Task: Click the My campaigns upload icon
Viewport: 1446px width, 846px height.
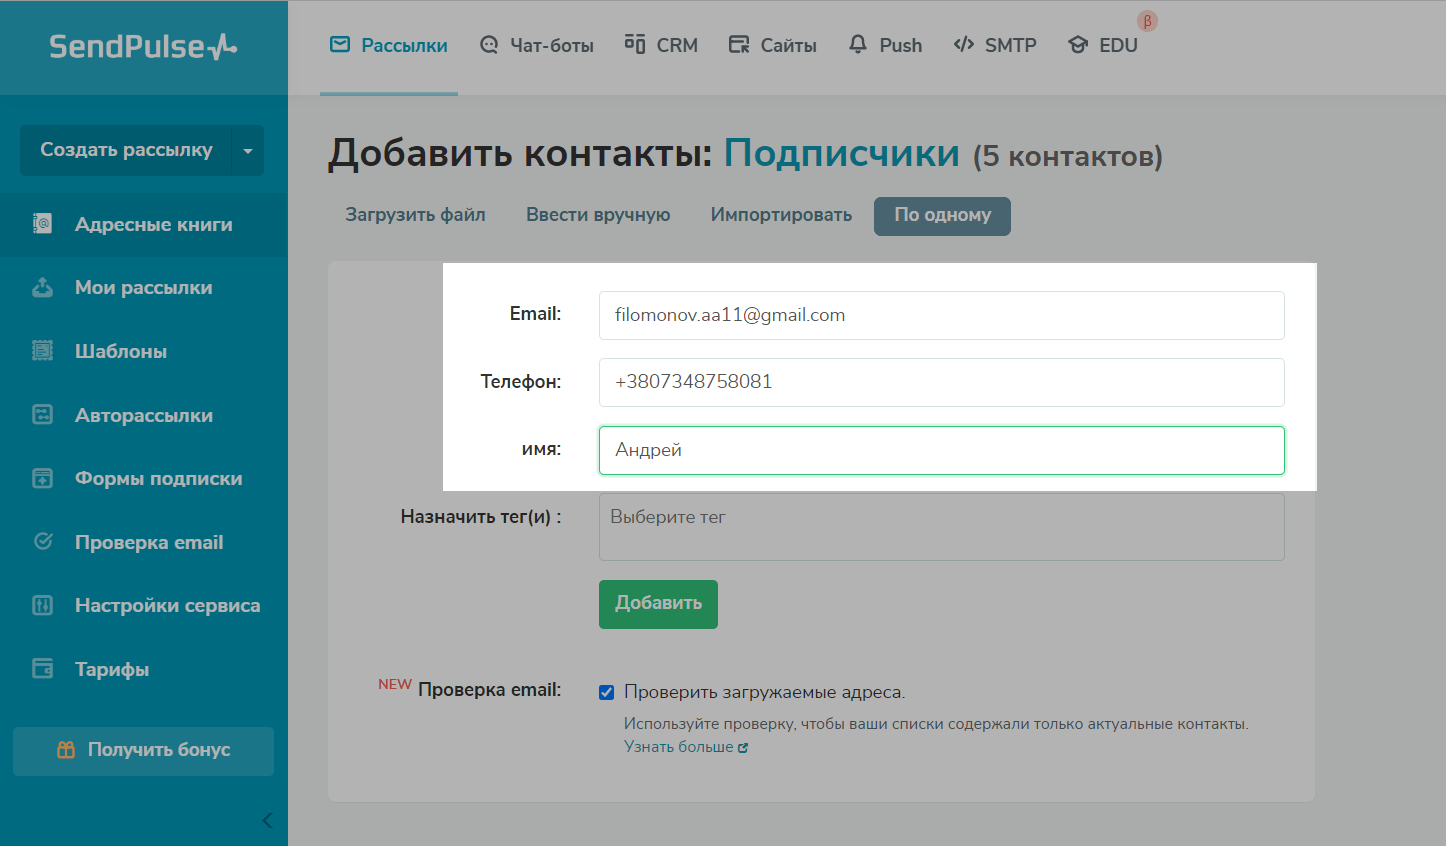Action: 42,288
